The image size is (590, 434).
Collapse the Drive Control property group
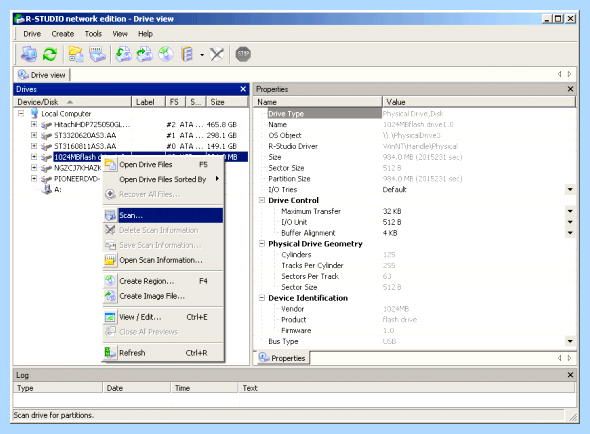(x=262, y=200)
